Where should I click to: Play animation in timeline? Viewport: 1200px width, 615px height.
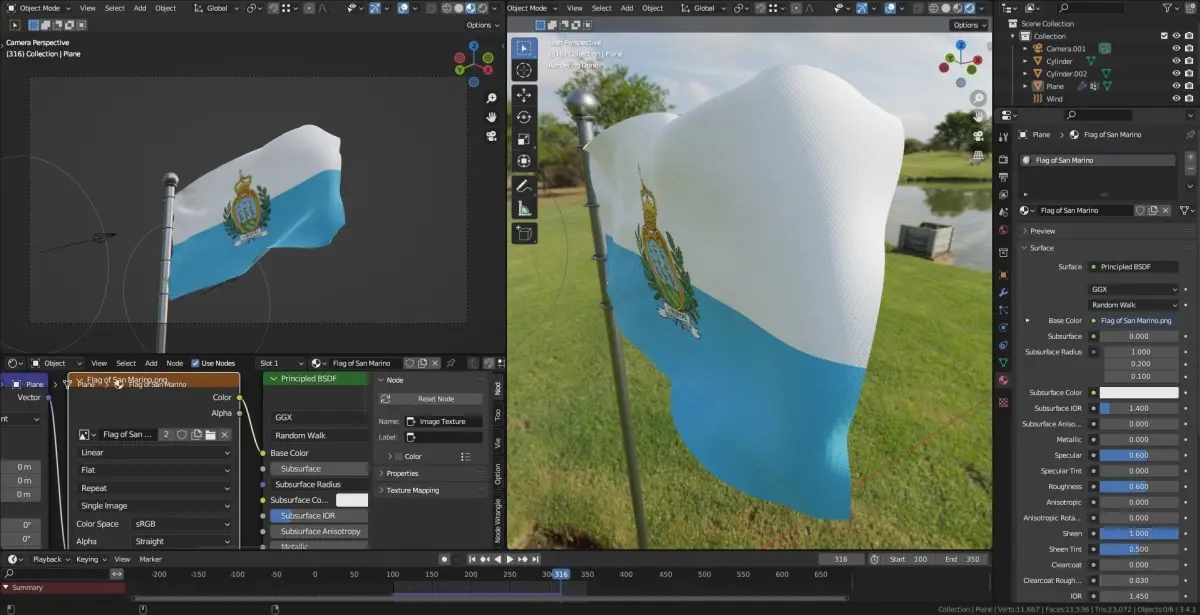[510, 559]
